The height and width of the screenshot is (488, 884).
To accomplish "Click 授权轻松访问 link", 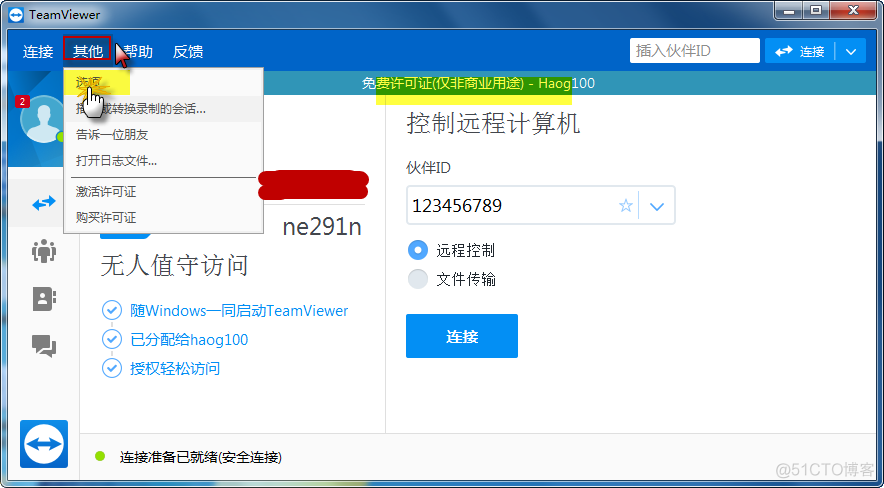I will pos(175,369).
